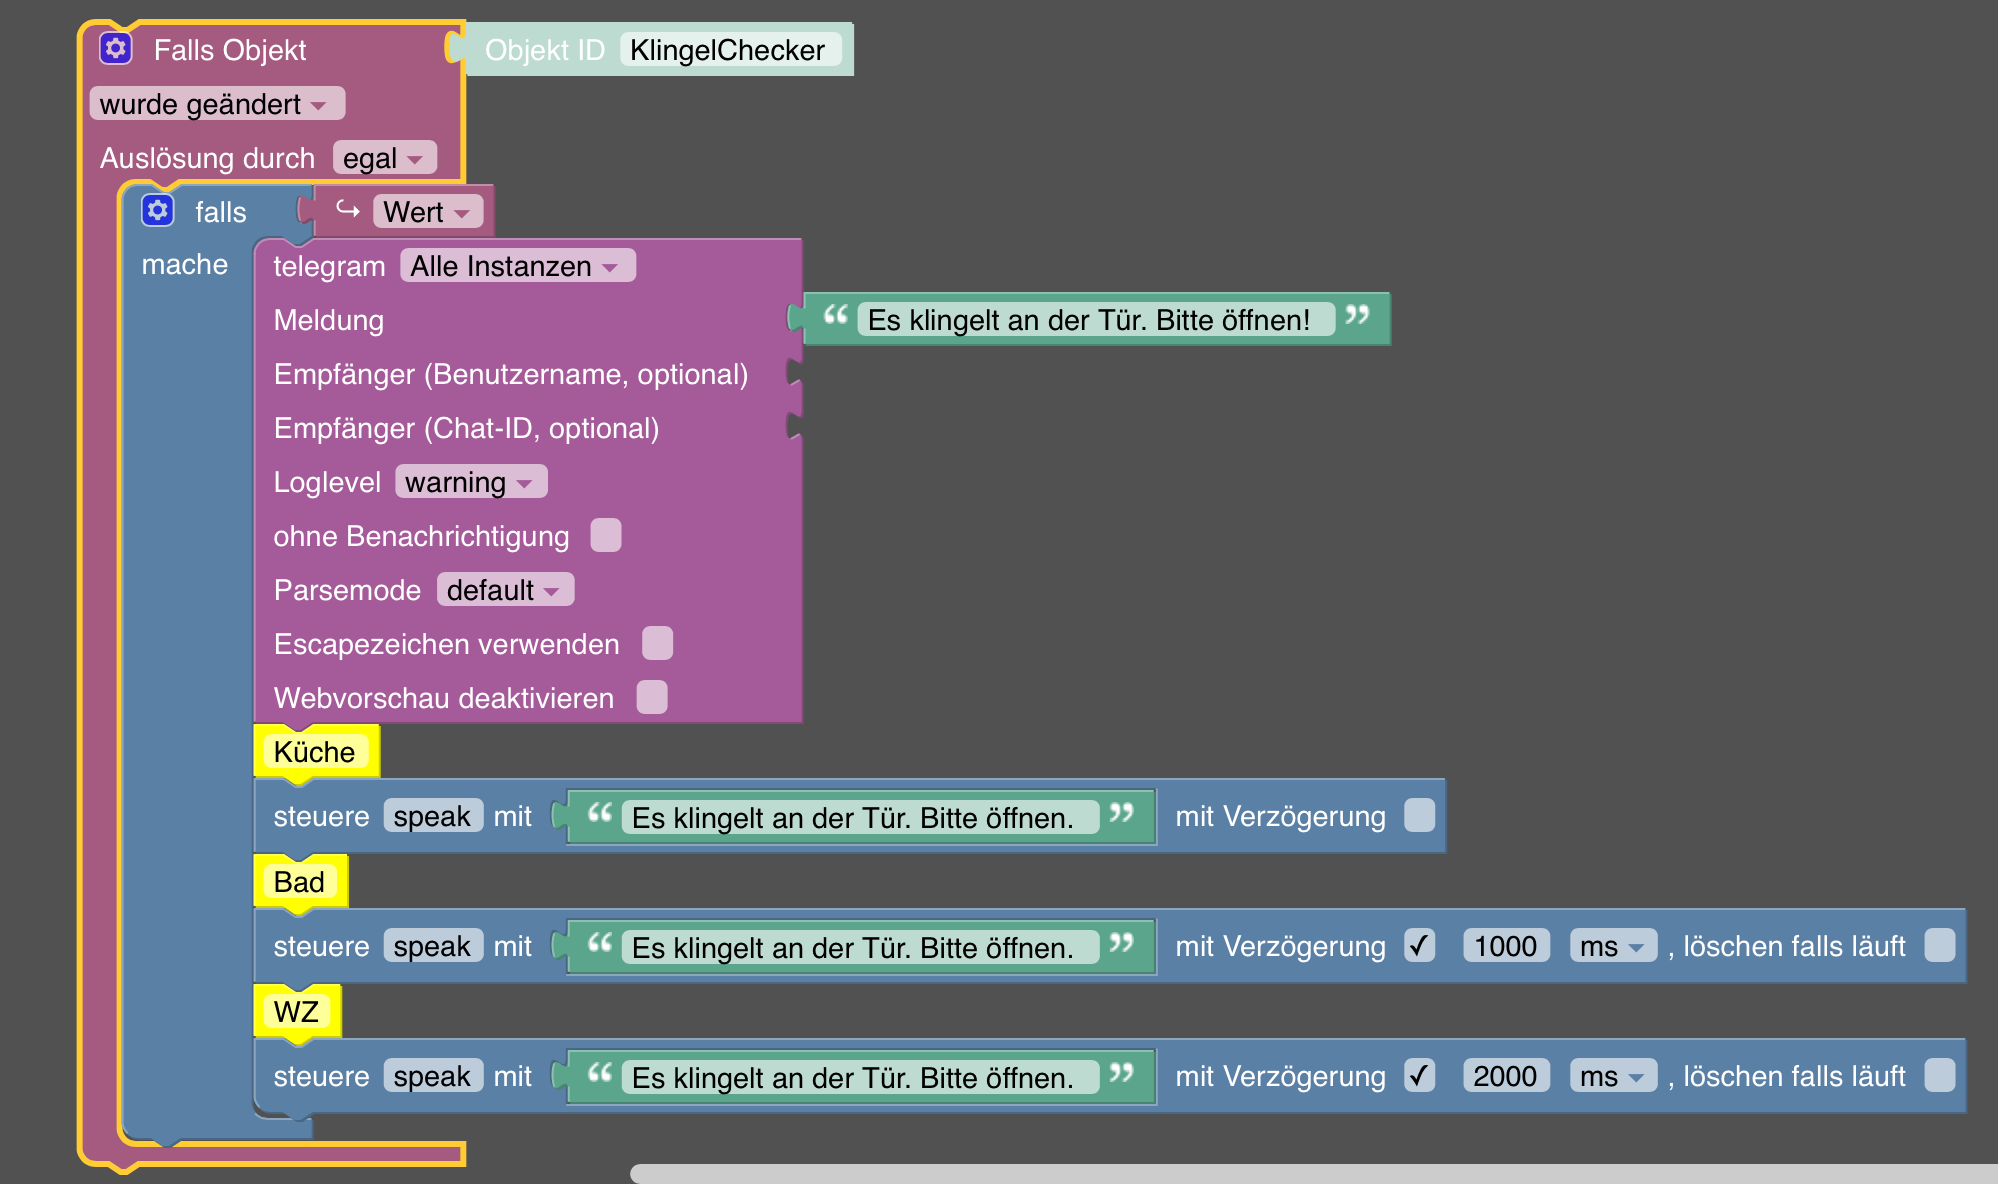The image size is (1998, 1184).
Task: Enable the ohne Benachrichtigung checkbox
Action: tap(605, 535)
